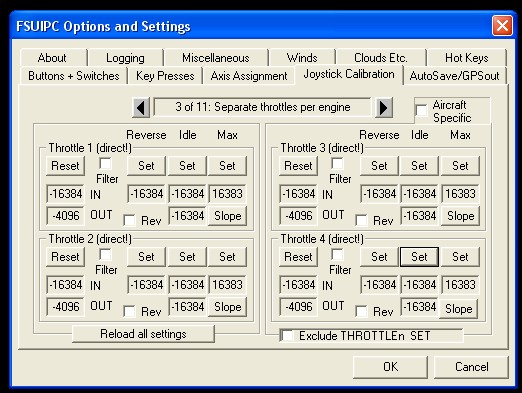The width and height of the screenshot is (522, 393).
Task: Go to previous calibration page arrow
Action: coord(141,108)
